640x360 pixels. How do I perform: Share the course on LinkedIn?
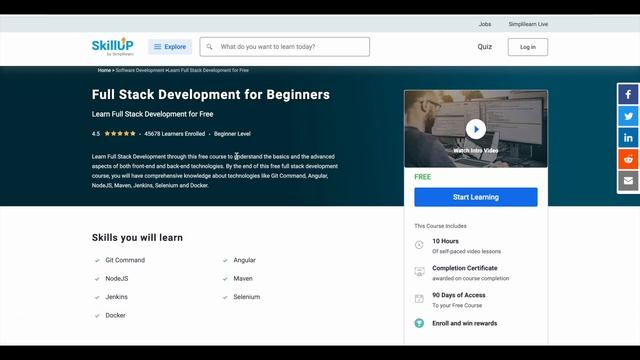click(628, 138)
